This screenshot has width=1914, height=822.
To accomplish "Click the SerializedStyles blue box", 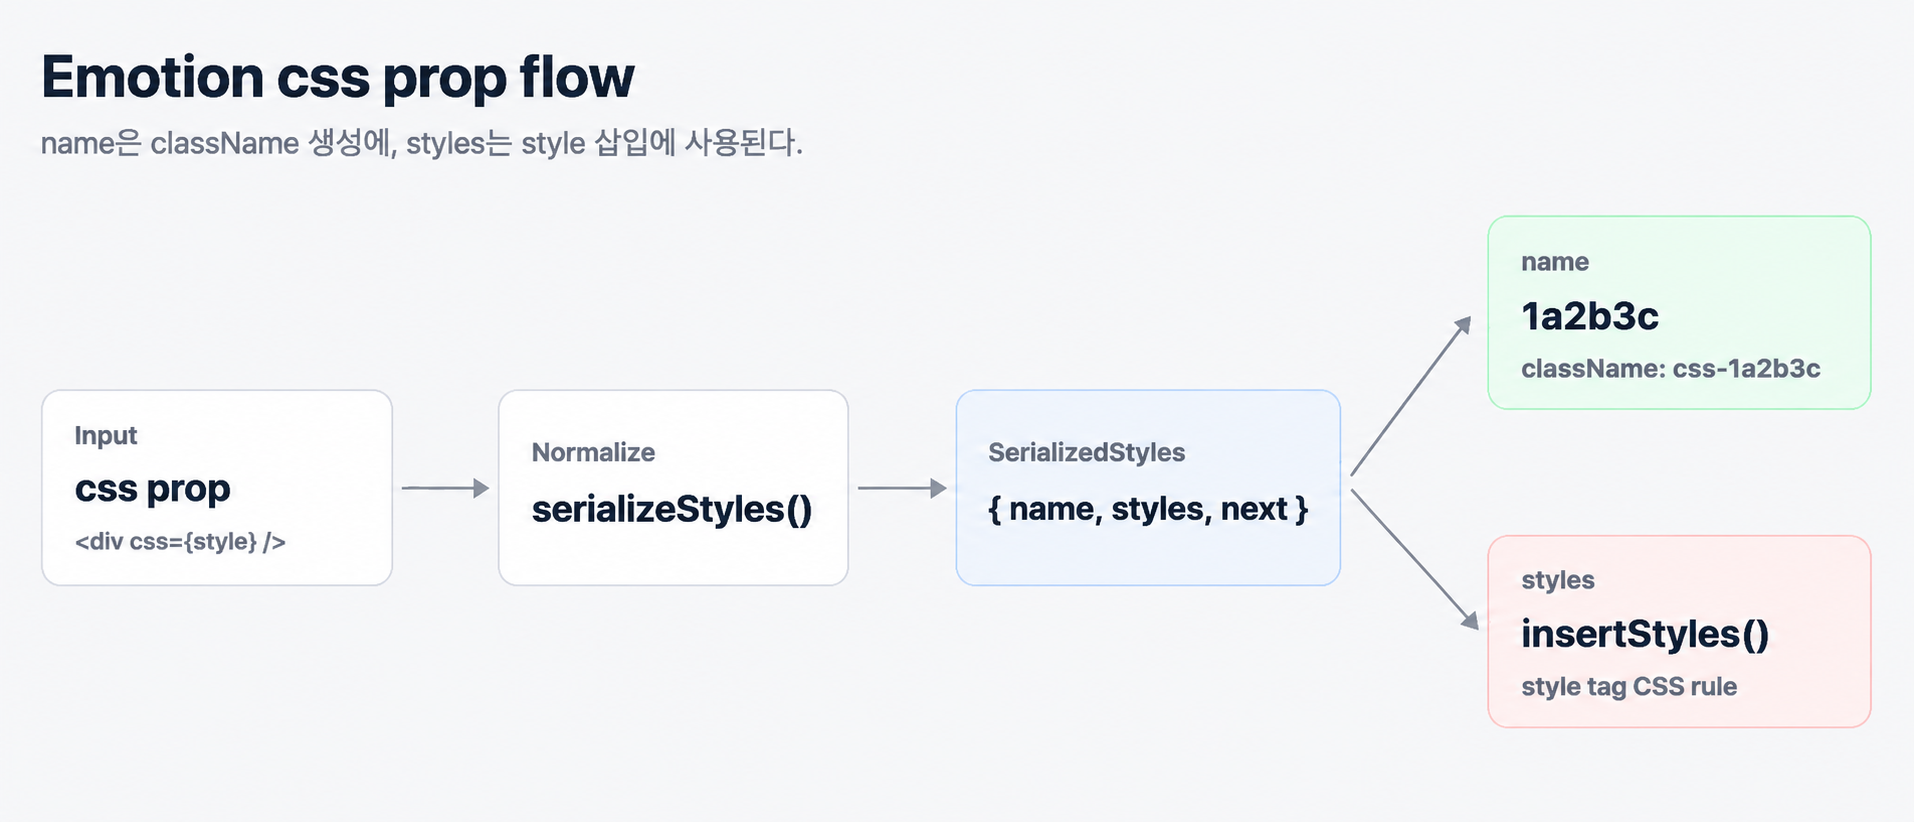I will 1148,488.
